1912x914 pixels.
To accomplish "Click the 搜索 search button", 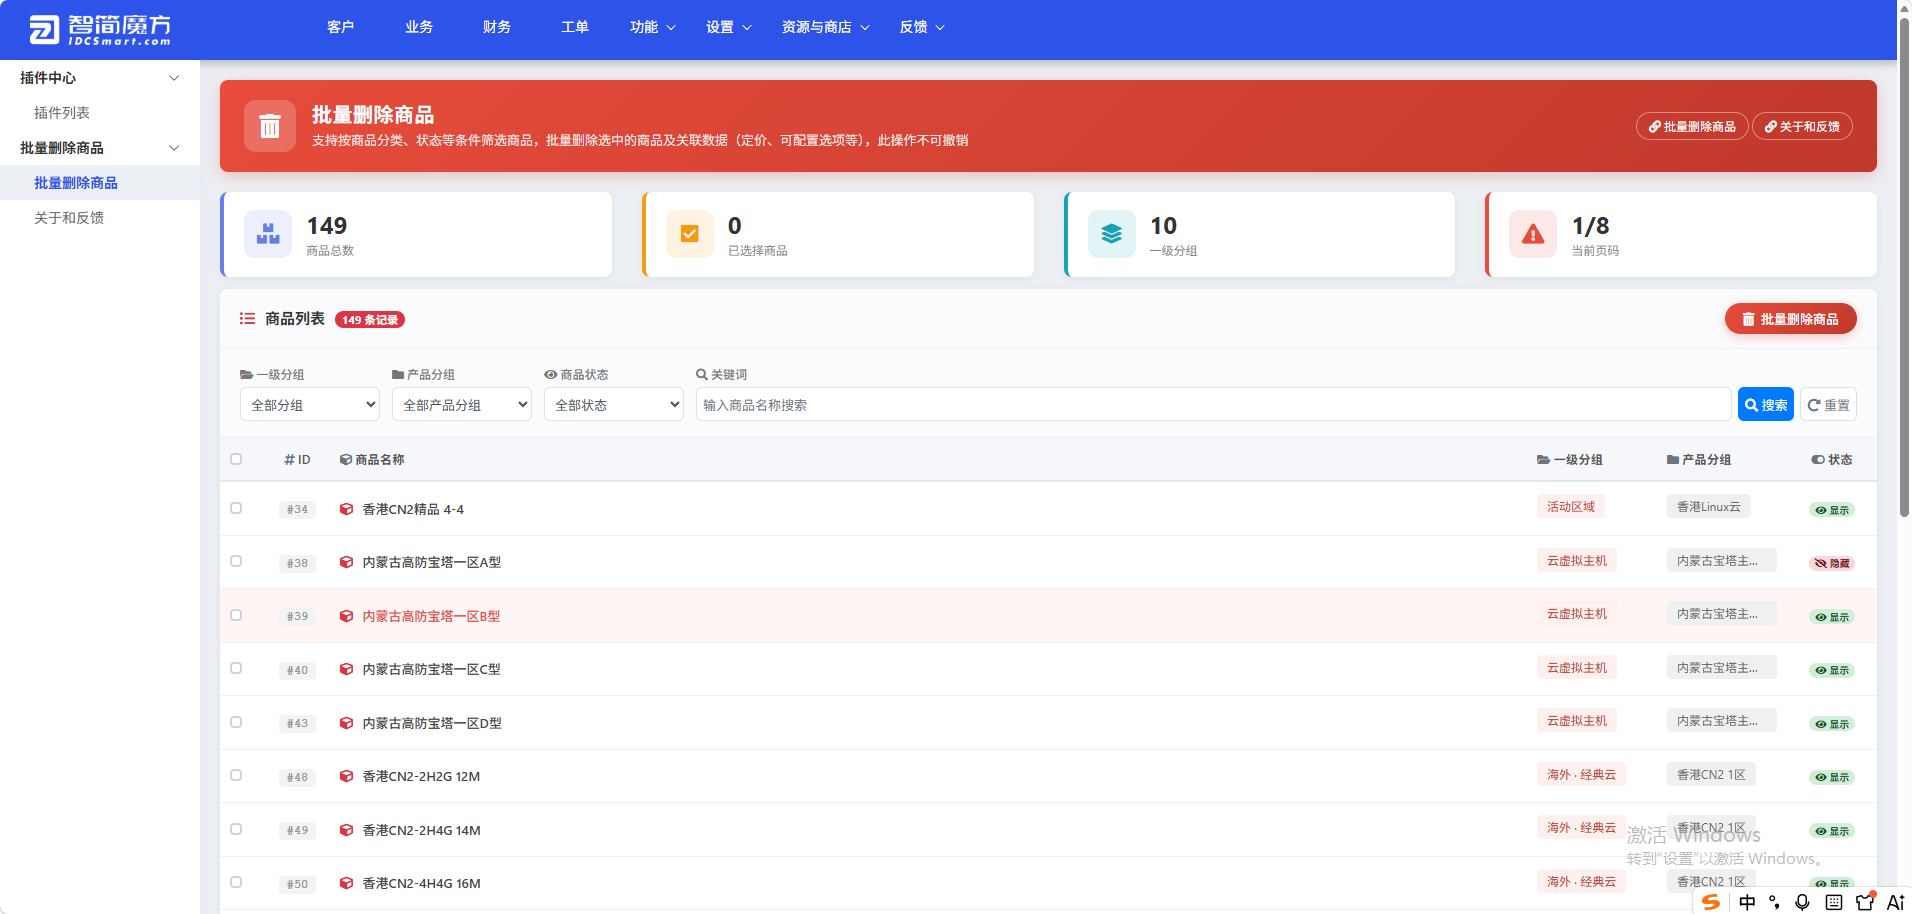I will pos(1766,405).
